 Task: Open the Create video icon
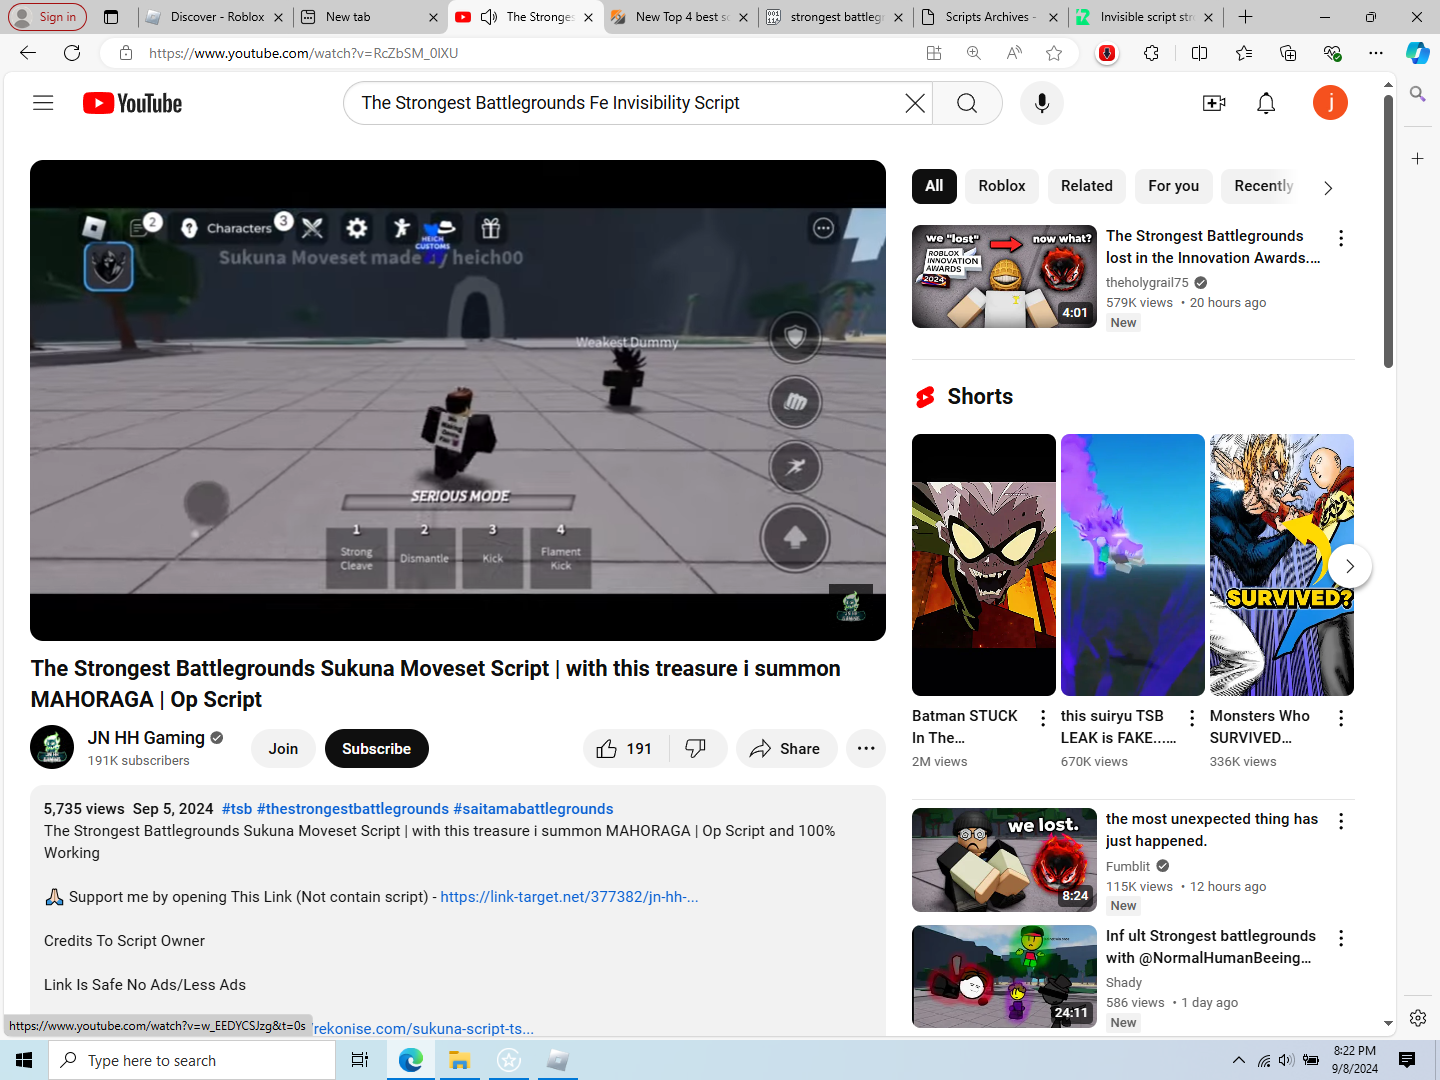[1214, 103]
